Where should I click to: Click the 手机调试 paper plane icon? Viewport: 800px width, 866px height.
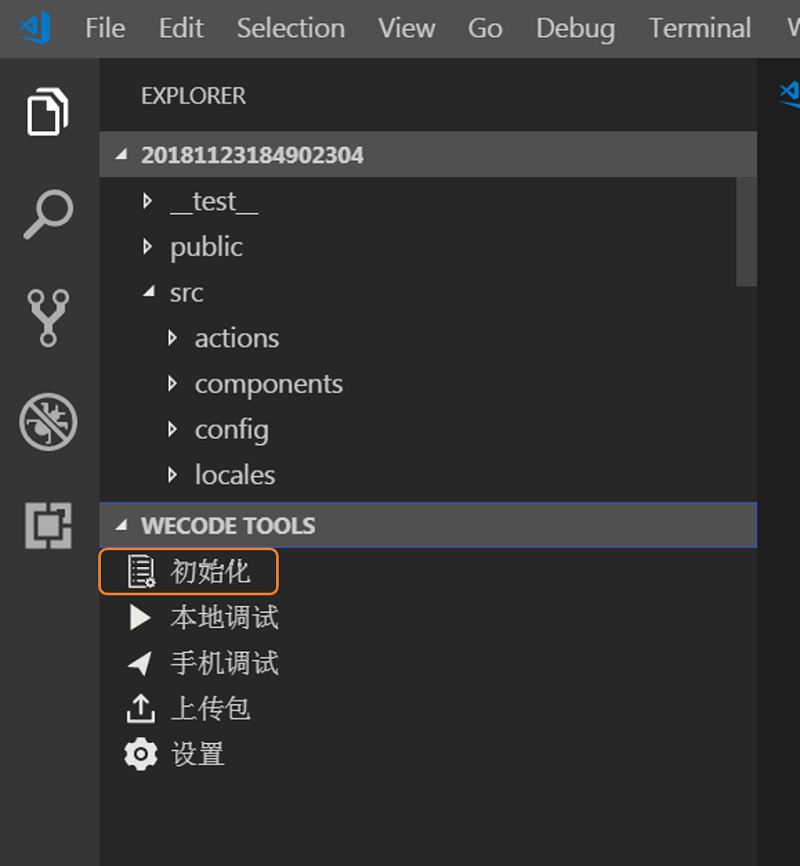point(141,663)
